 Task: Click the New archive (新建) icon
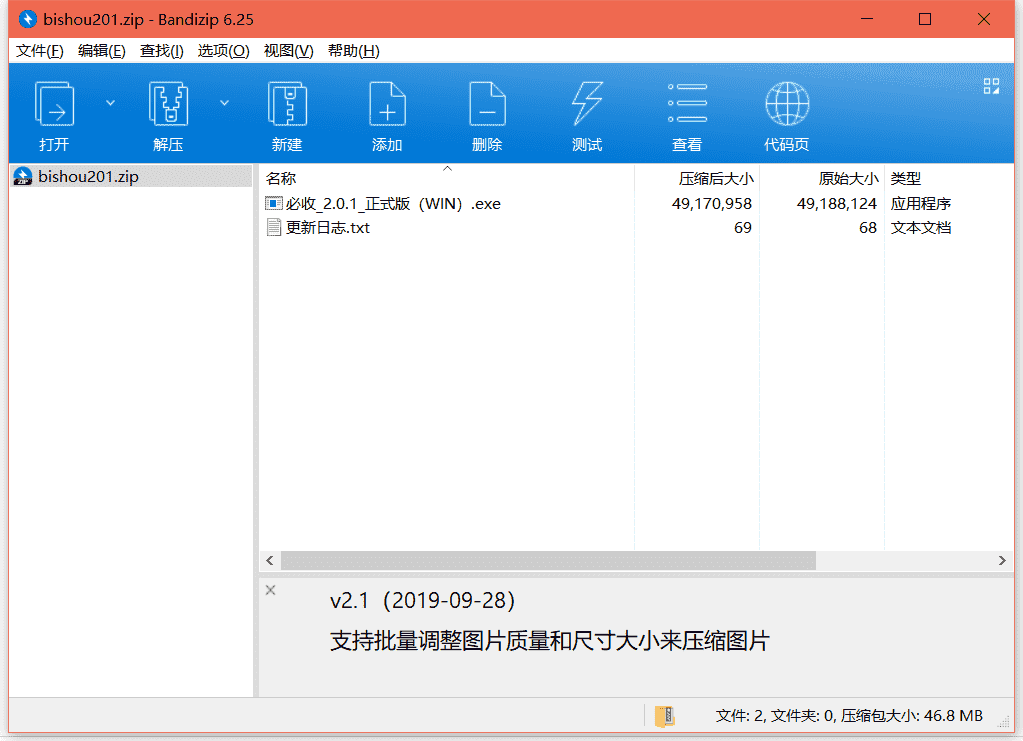click(287, 104)
